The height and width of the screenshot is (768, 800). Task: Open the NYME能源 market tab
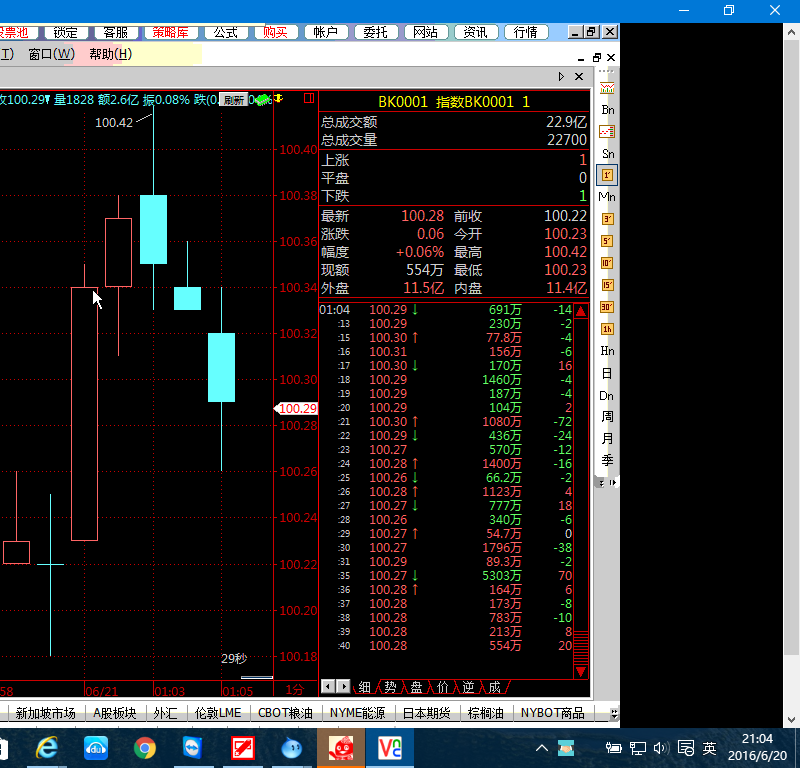pos(357,713)
